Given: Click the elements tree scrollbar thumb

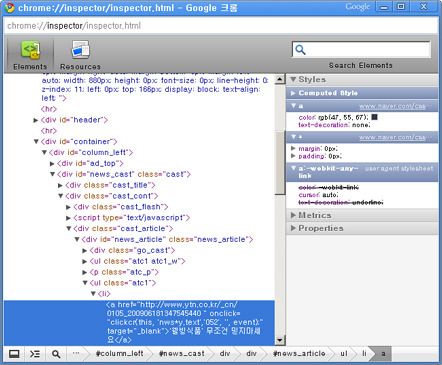Looking at the screenshot, I should click(x=280, y=162).
